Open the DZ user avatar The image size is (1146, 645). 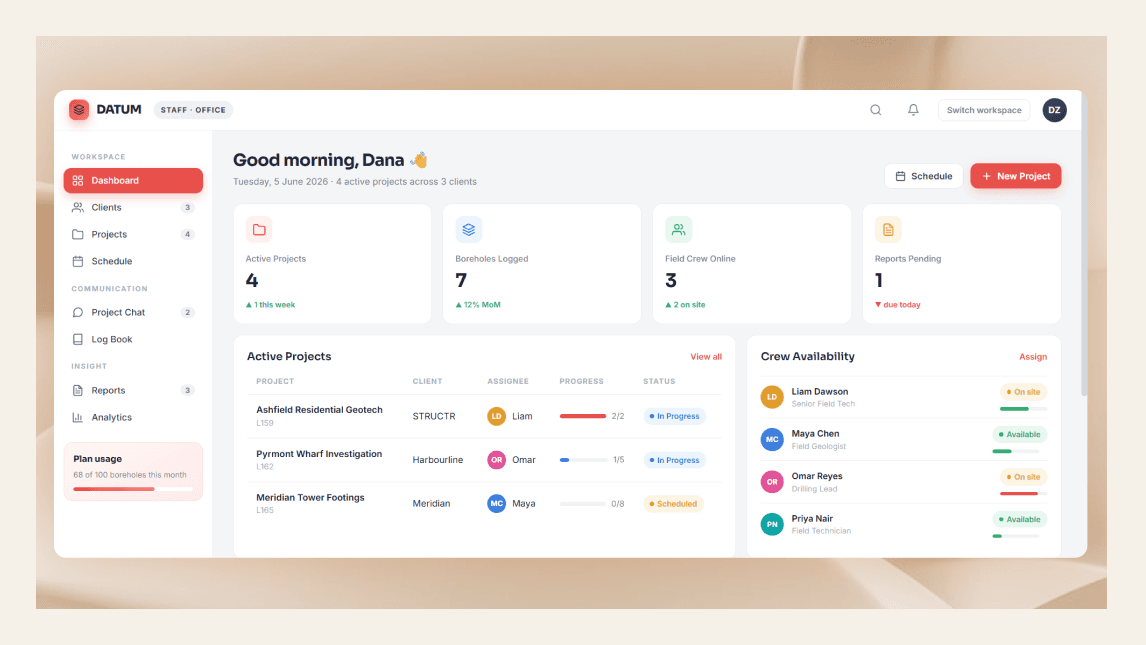tap(1054, 110)
